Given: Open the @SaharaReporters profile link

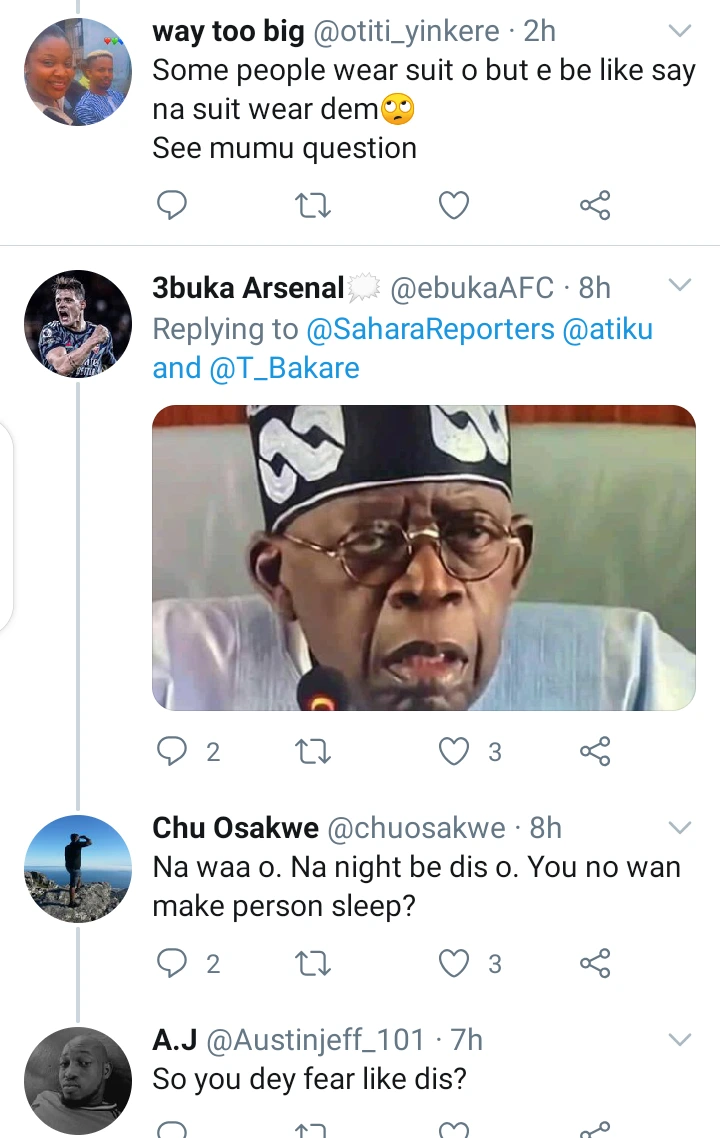Looking at the screenshot, I should pyautogui.click(x=431, y=329).
